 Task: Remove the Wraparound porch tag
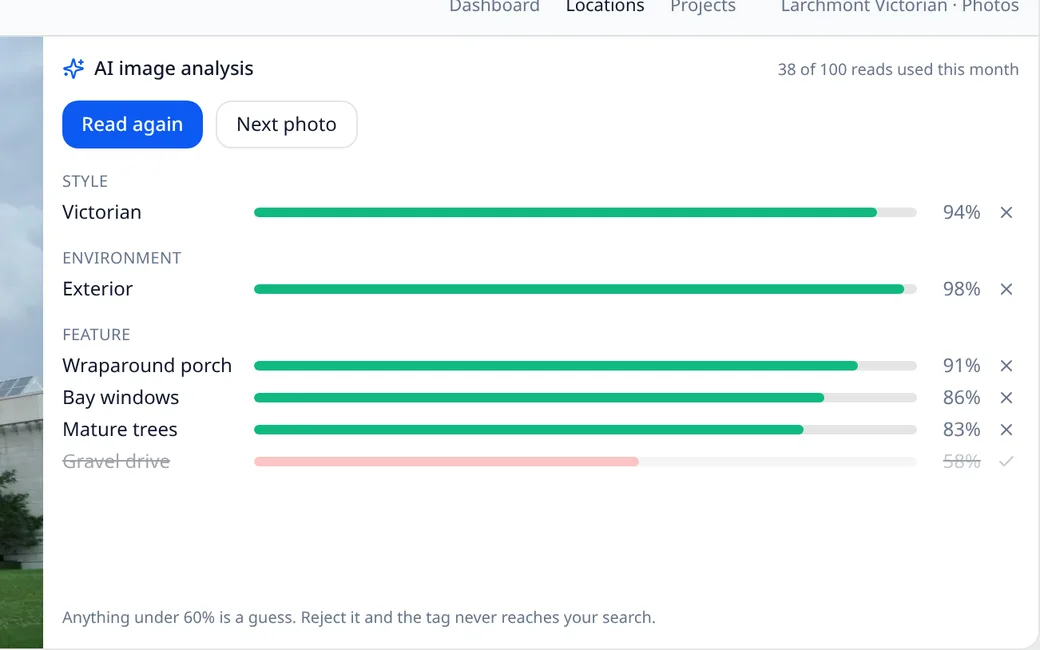pos(1006,366)
